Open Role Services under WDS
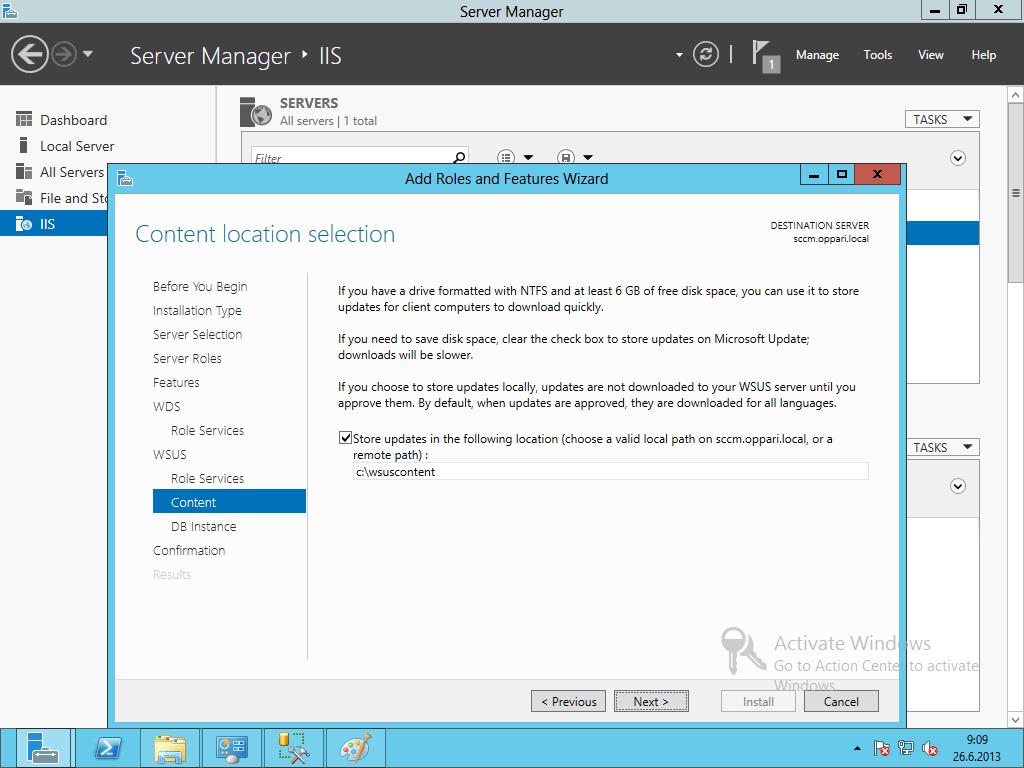 coord(207,430)
